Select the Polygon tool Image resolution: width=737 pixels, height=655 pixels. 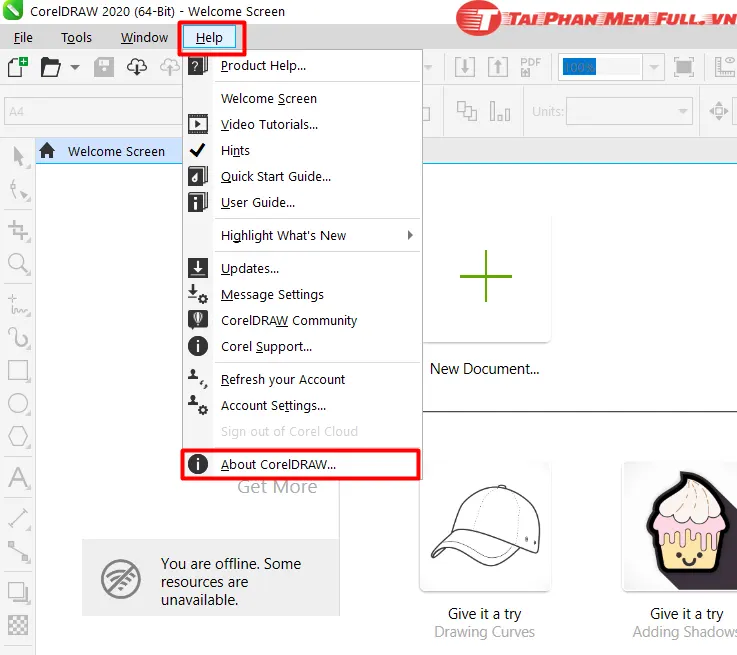[x=19, y=436]
